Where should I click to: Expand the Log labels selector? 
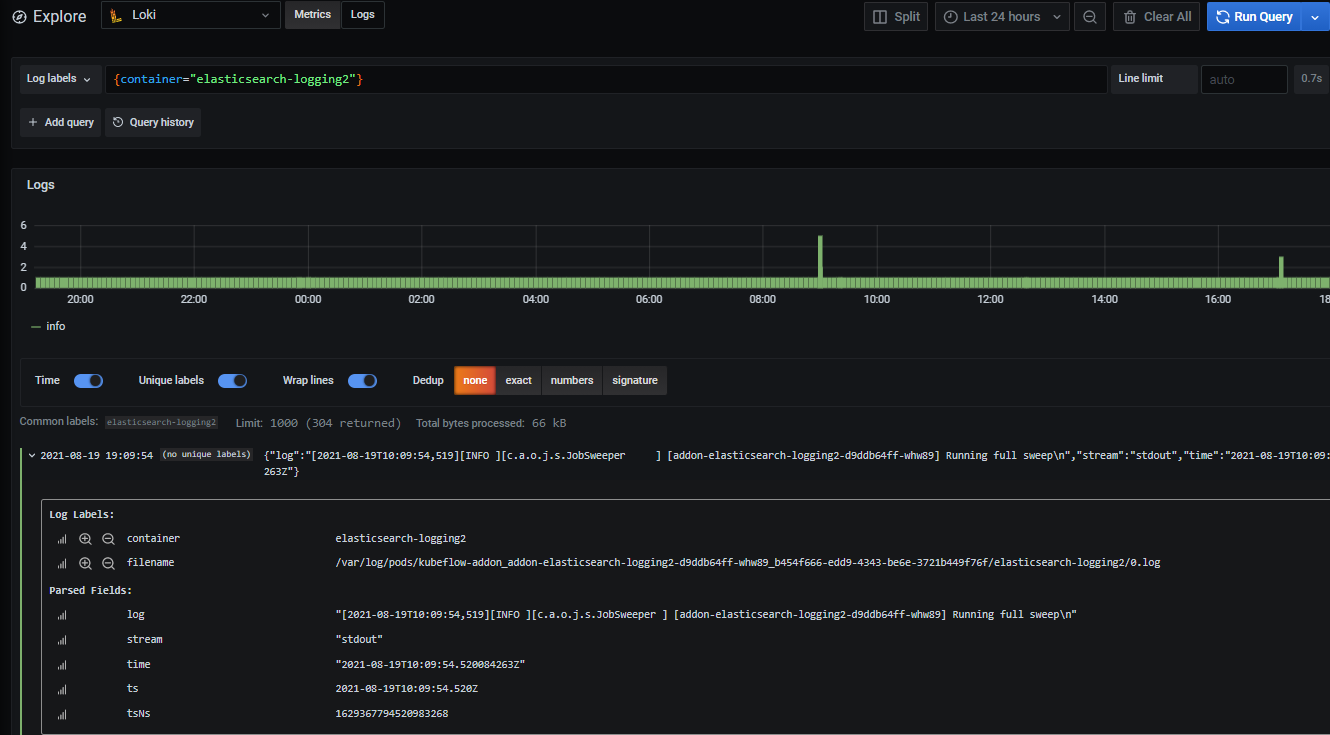59,79
